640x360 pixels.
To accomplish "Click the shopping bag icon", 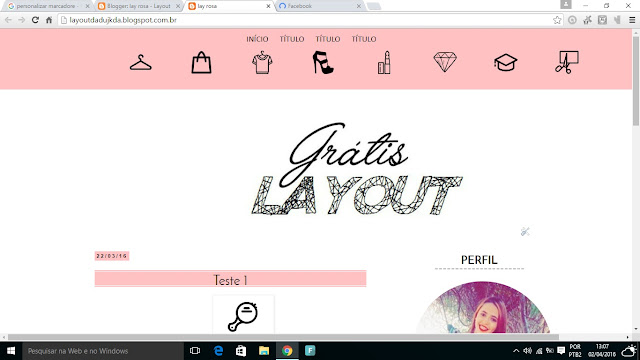I will (201, 62).
